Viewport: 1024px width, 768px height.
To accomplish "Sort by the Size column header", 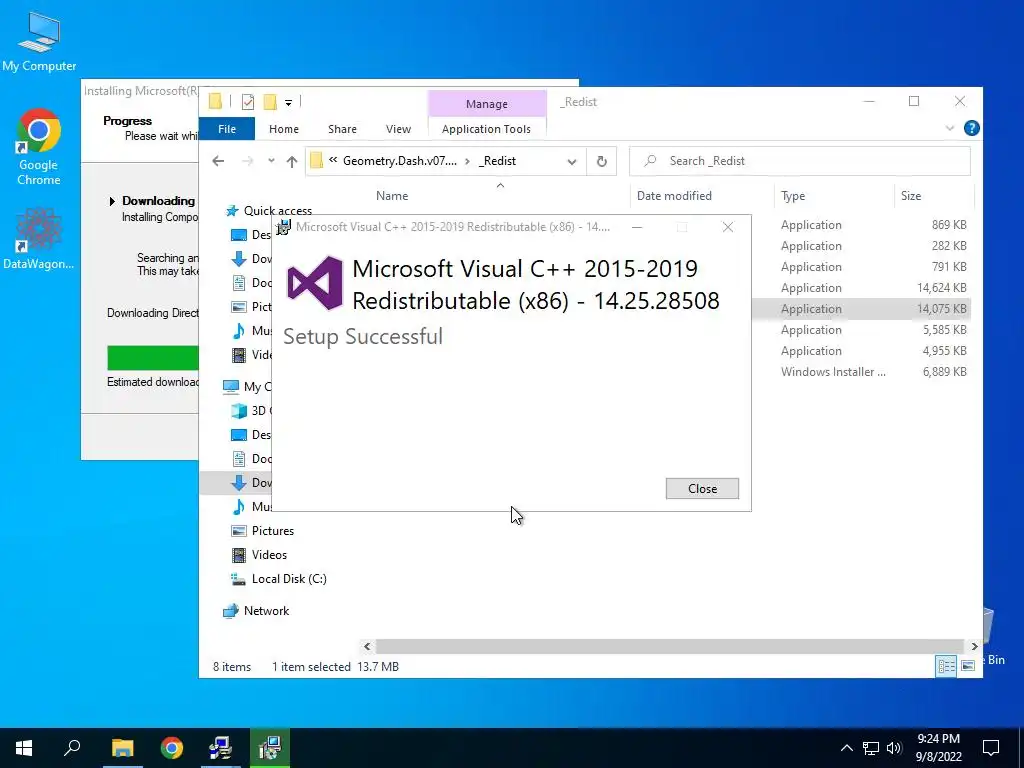I will pyautogui.click(x=910, y=195).
